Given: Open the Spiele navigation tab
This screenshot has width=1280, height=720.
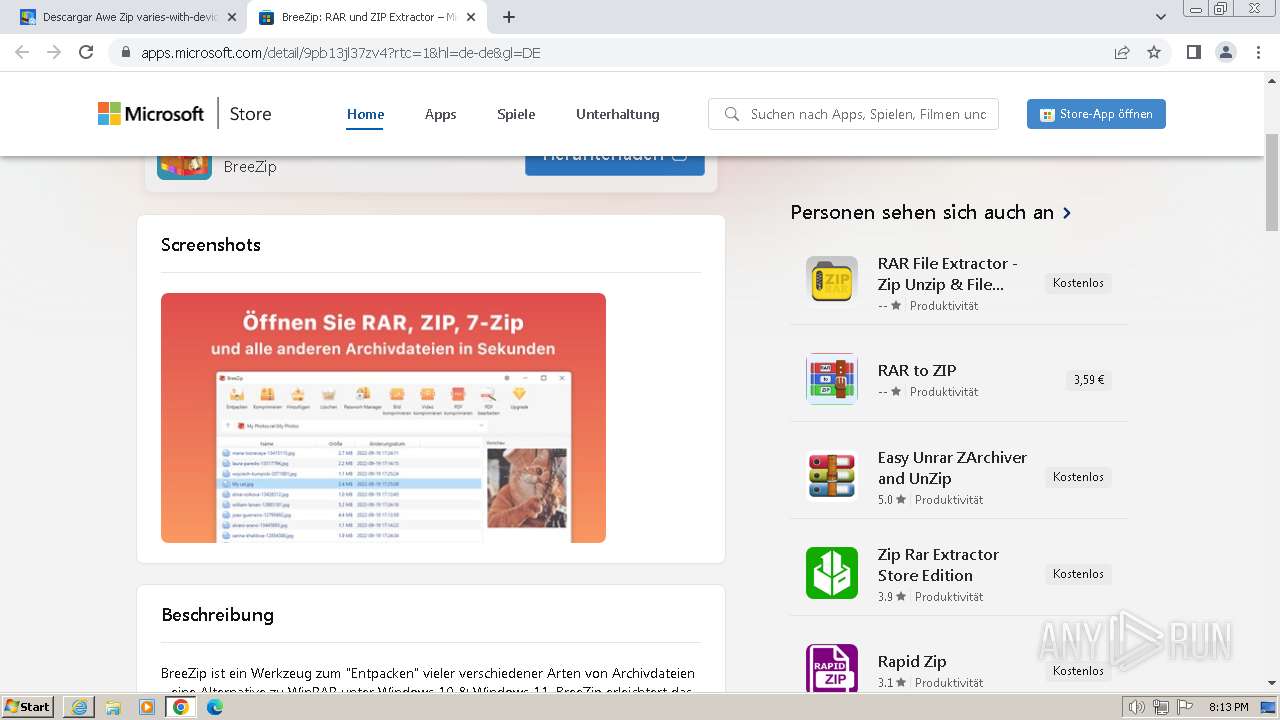Looking at the screenshot, I should point(516,114).
